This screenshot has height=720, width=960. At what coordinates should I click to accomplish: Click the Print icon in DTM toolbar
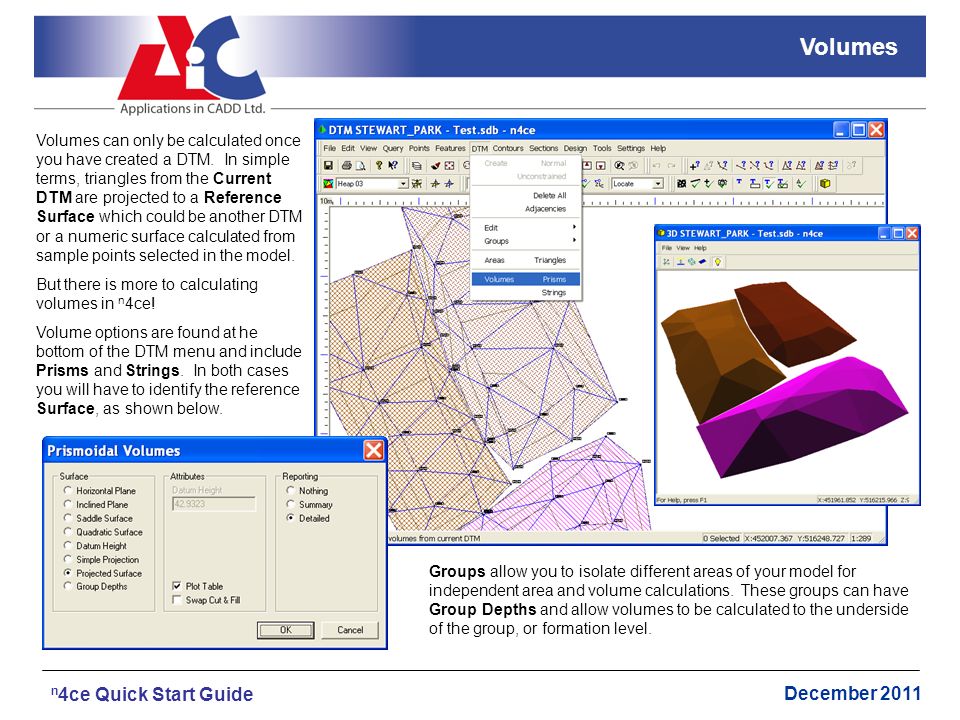click(347, 165)
